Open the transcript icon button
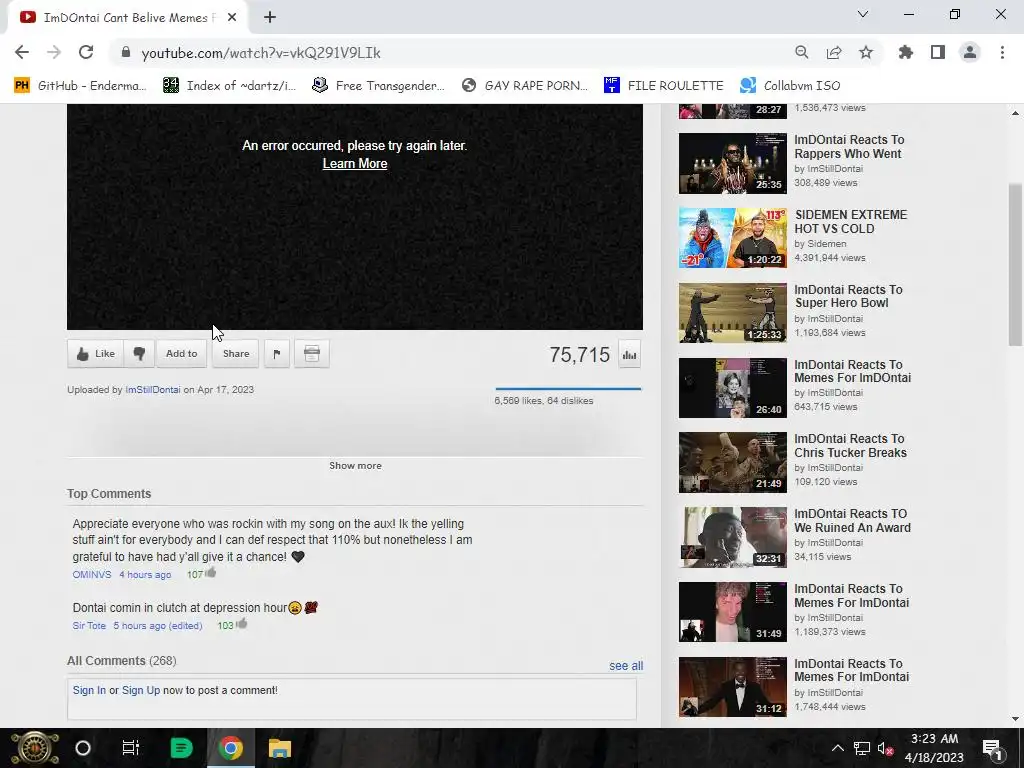Screen dimensions: 1024x768 312,353
